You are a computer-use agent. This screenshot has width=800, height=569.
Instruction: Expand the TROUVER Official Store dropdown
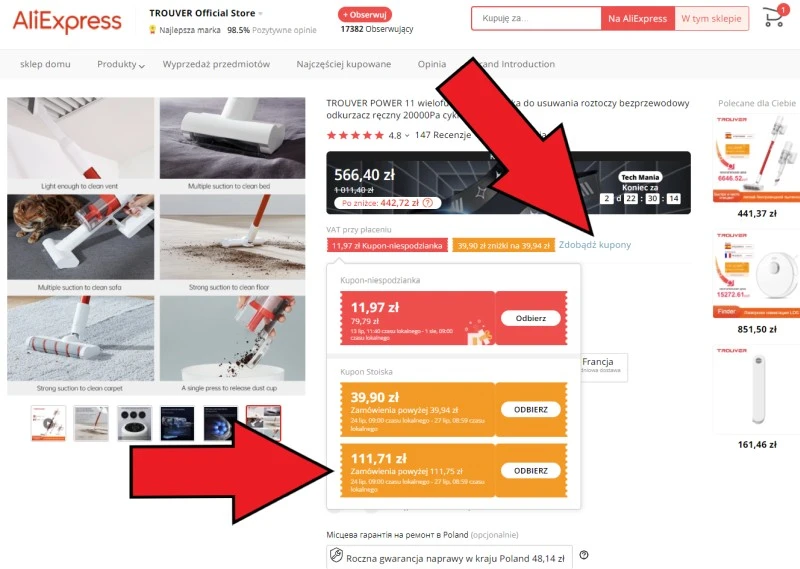click(x=261, y=14)
